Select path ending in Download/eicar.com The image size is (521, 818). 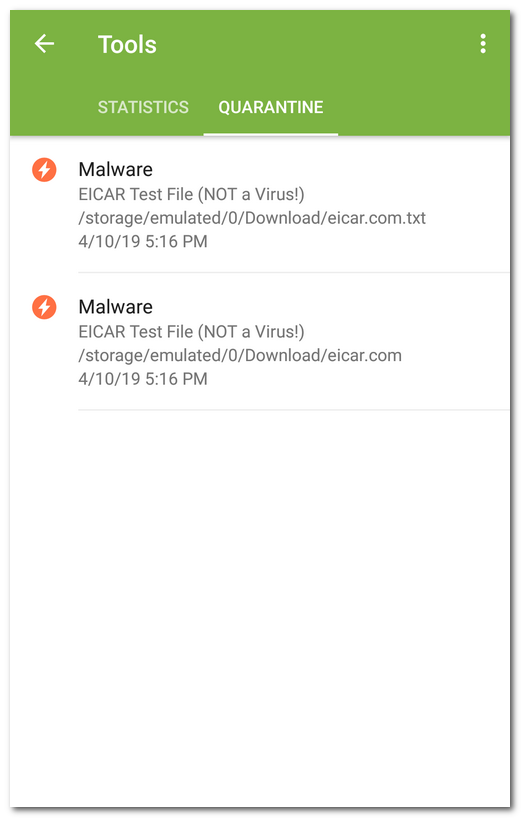(240, 356)
